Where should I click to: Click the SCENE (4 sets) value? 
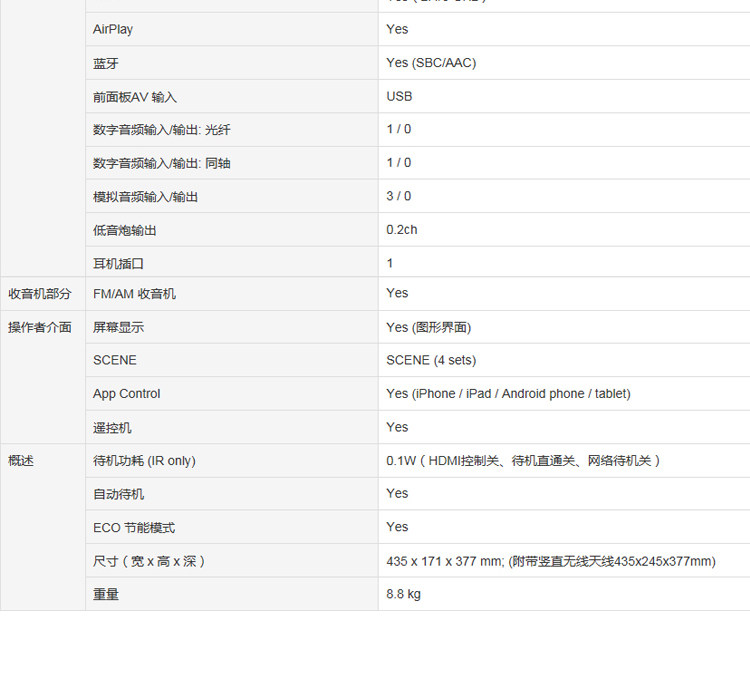point(431,360)
